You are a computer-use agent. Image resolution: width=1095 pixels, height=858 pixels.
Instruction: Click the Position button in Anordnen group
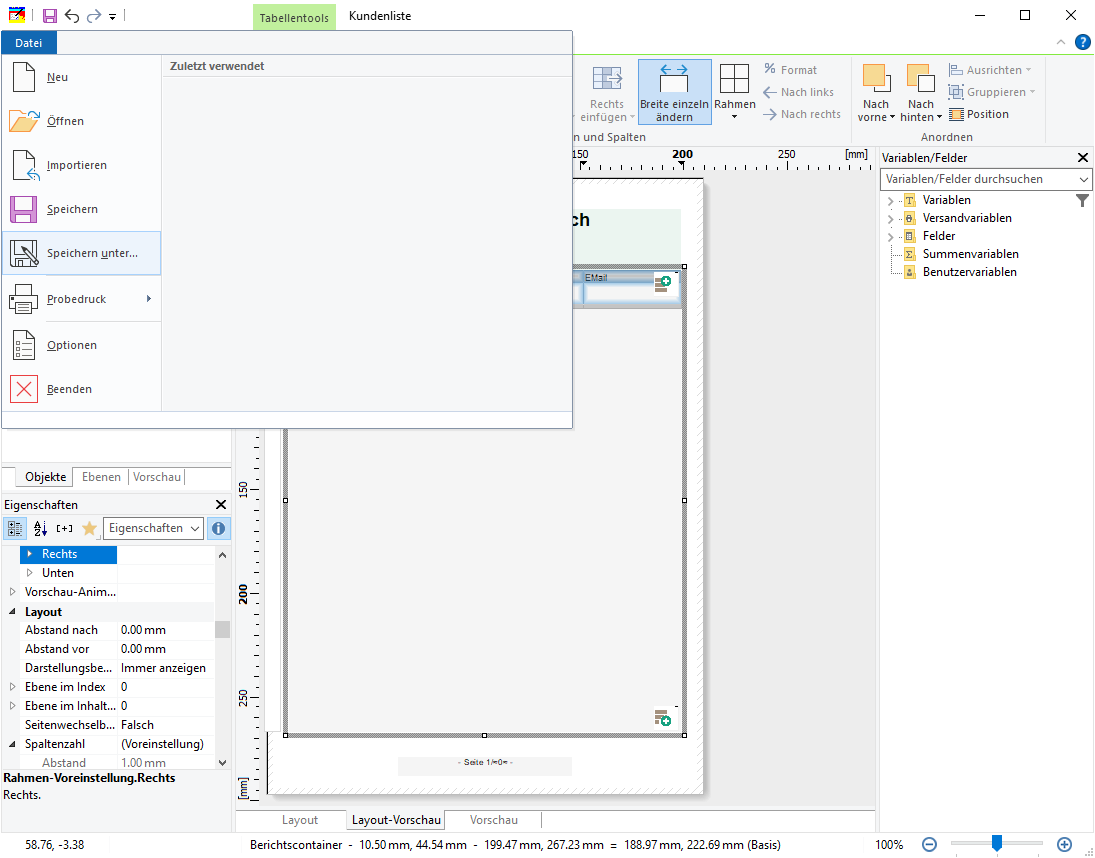click(978, 114)
